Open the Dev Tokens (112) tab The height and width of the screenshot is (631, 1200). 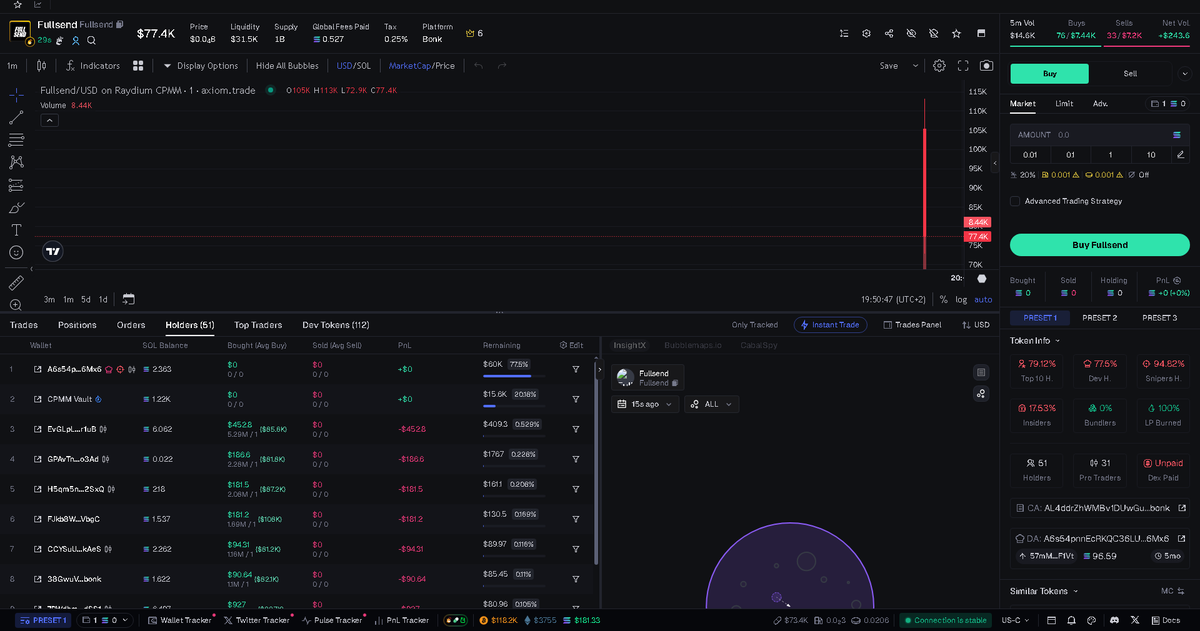click(x=335, y=325)
